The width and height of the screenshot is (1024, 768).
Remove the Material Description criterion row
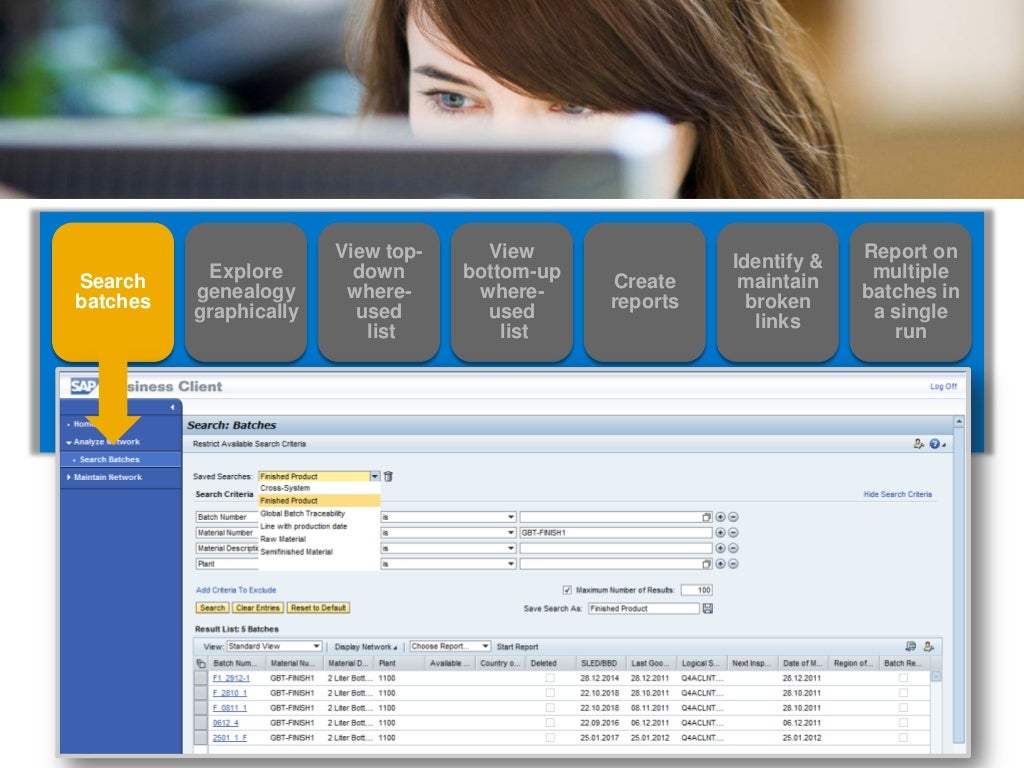click(x=733, y=548)
